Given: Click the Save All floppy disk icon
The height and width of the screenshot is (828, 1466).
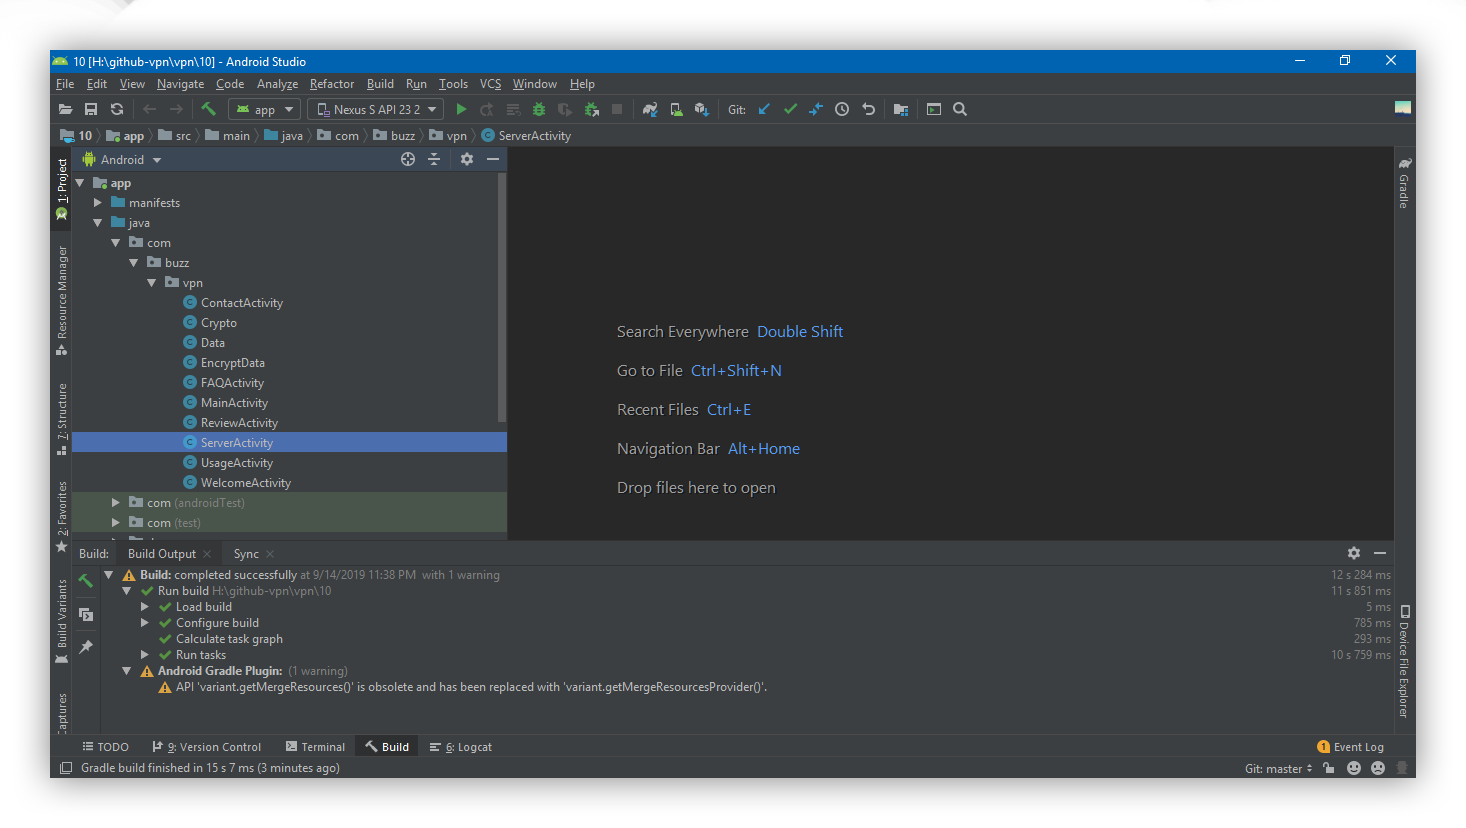Looking at the screenshot, I should 91,109.
